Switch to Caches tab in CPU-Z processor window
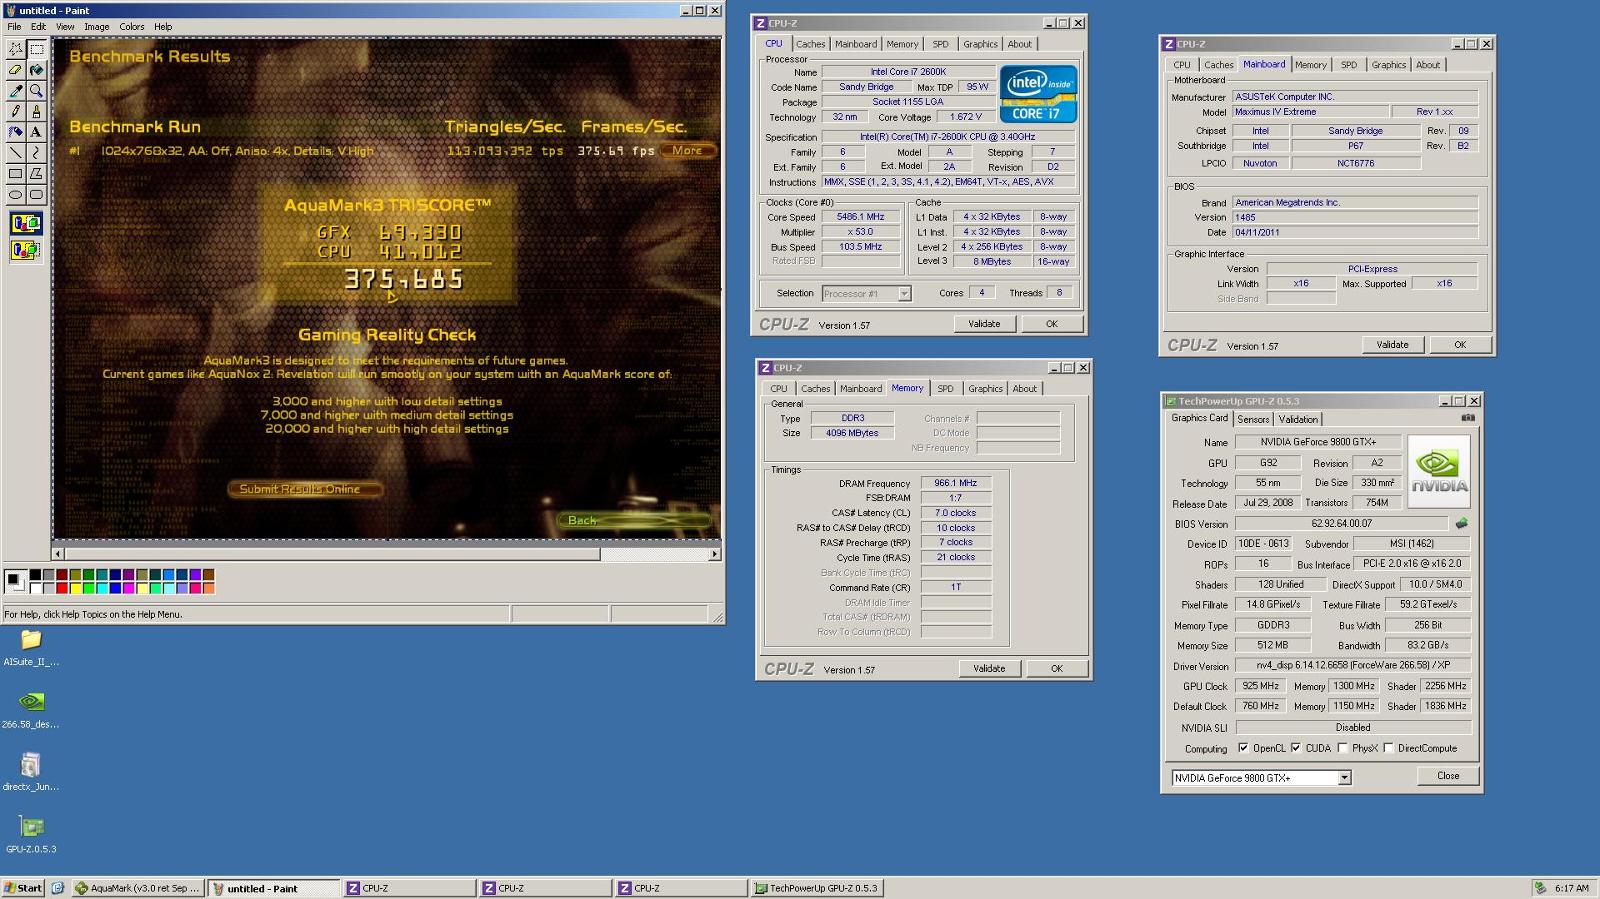 coord(810,44)
